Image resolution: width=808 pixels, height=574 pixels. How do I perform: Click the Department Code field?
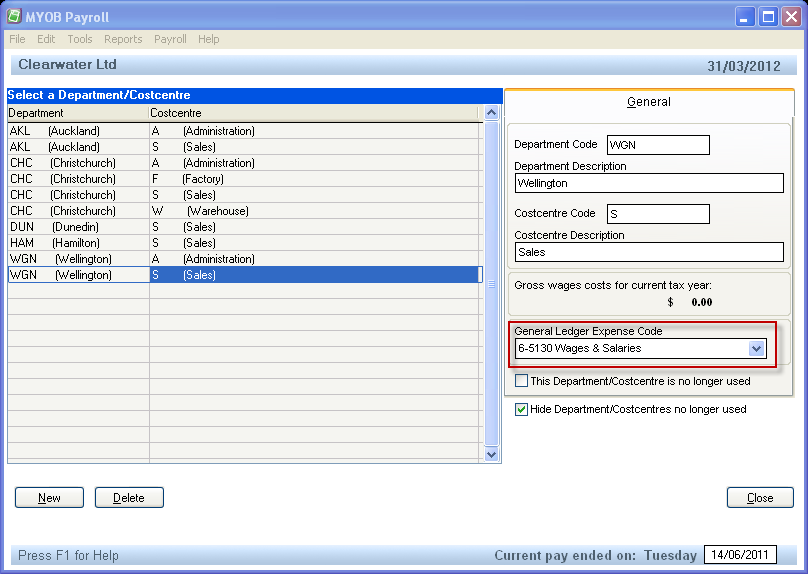658,145
